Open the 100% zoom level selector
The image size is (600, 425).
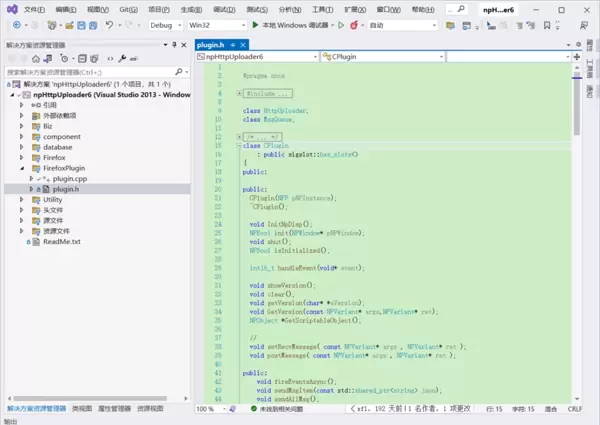208,409
